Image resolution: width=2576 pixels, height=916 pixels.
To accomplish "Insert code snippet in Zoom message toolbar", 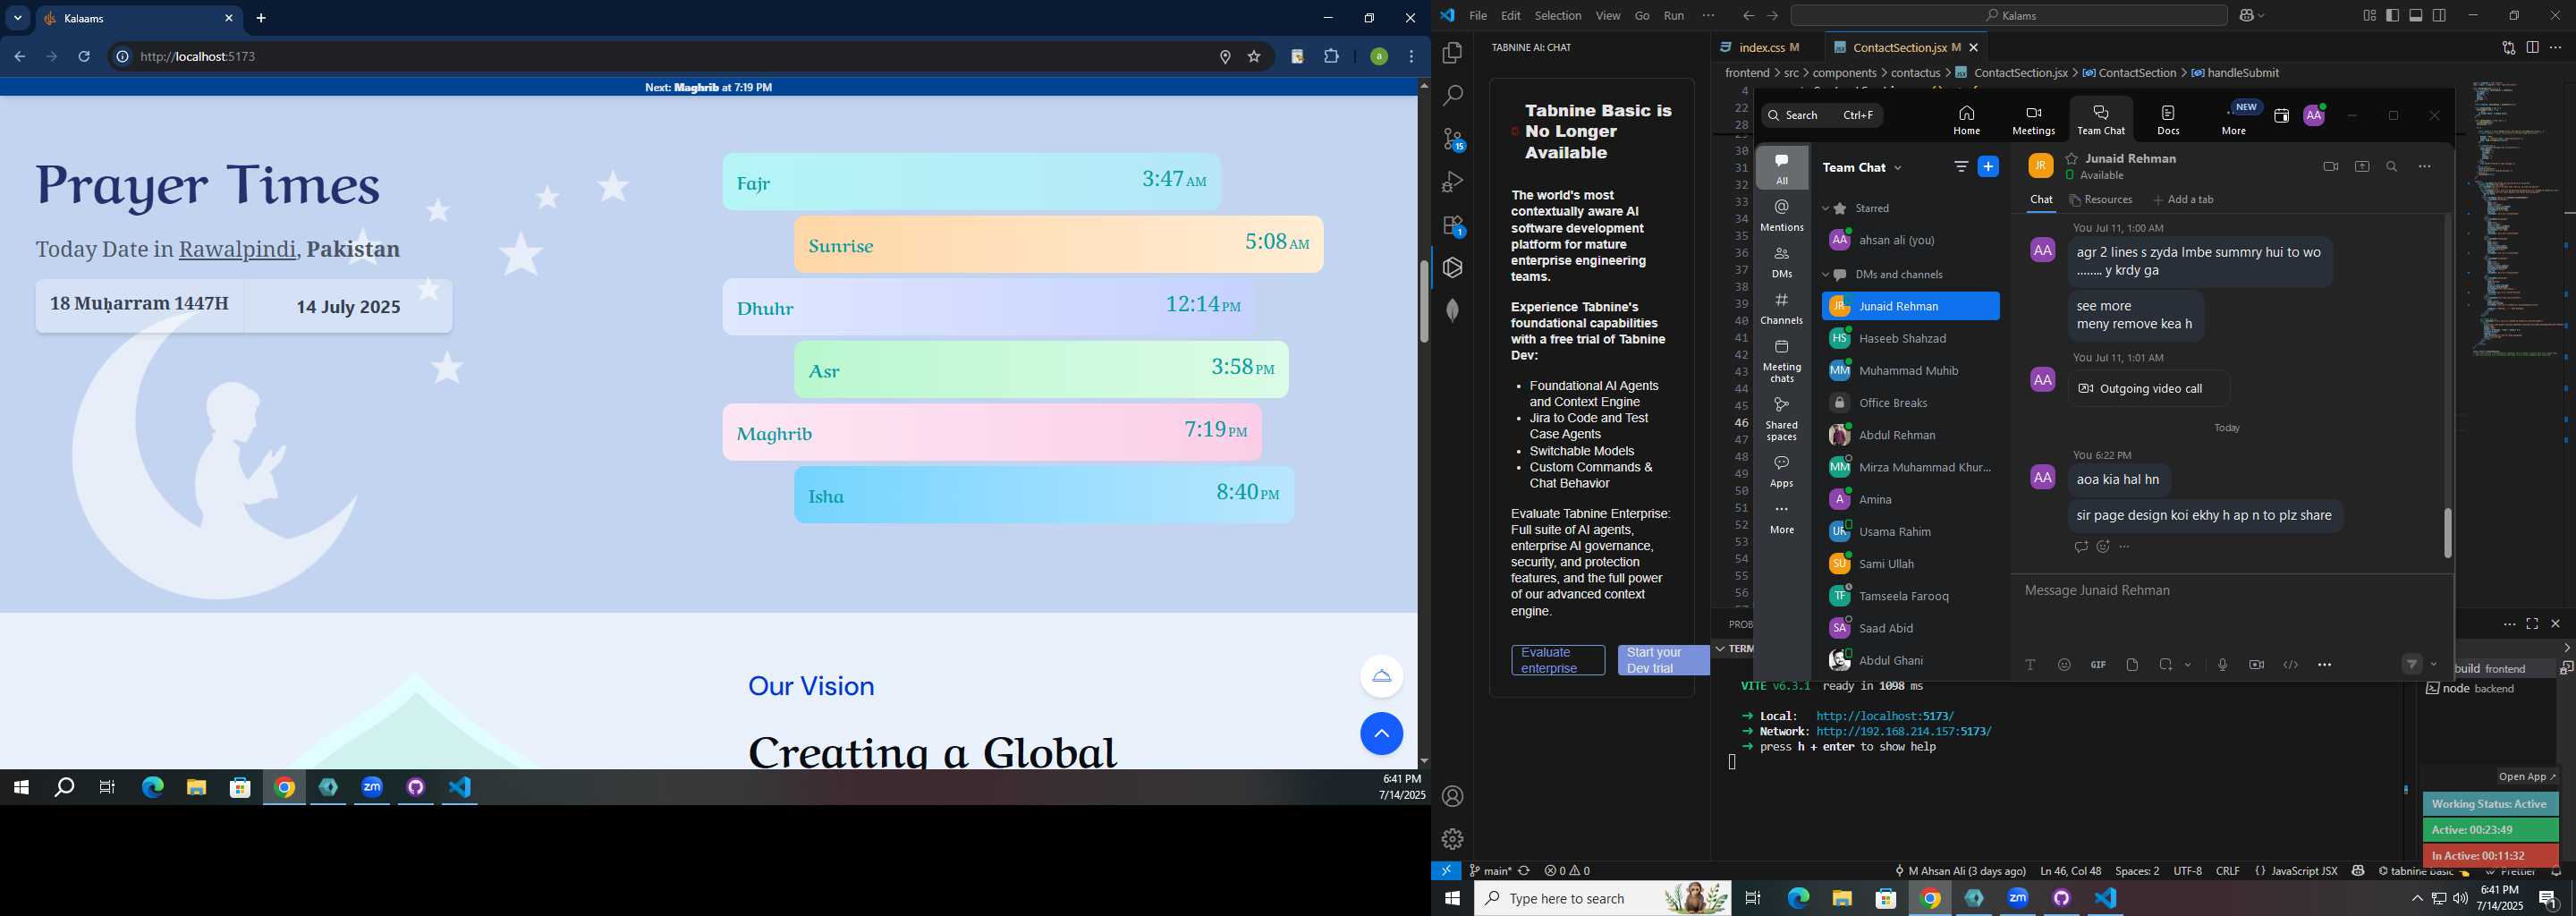I will pos(2290,665).
